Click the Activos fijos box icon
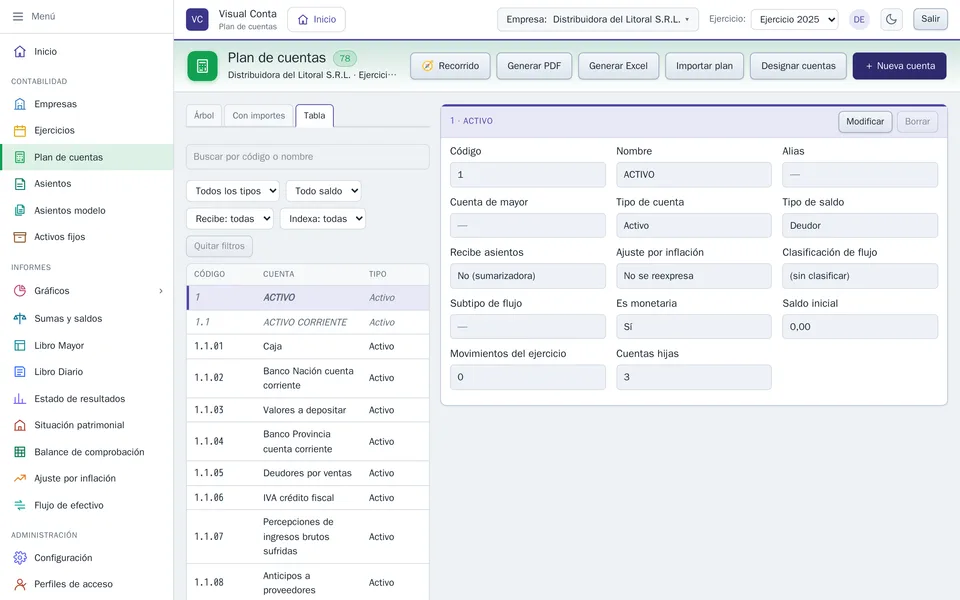Viewport: 960px width, 600px height. [x=20, y=237]
